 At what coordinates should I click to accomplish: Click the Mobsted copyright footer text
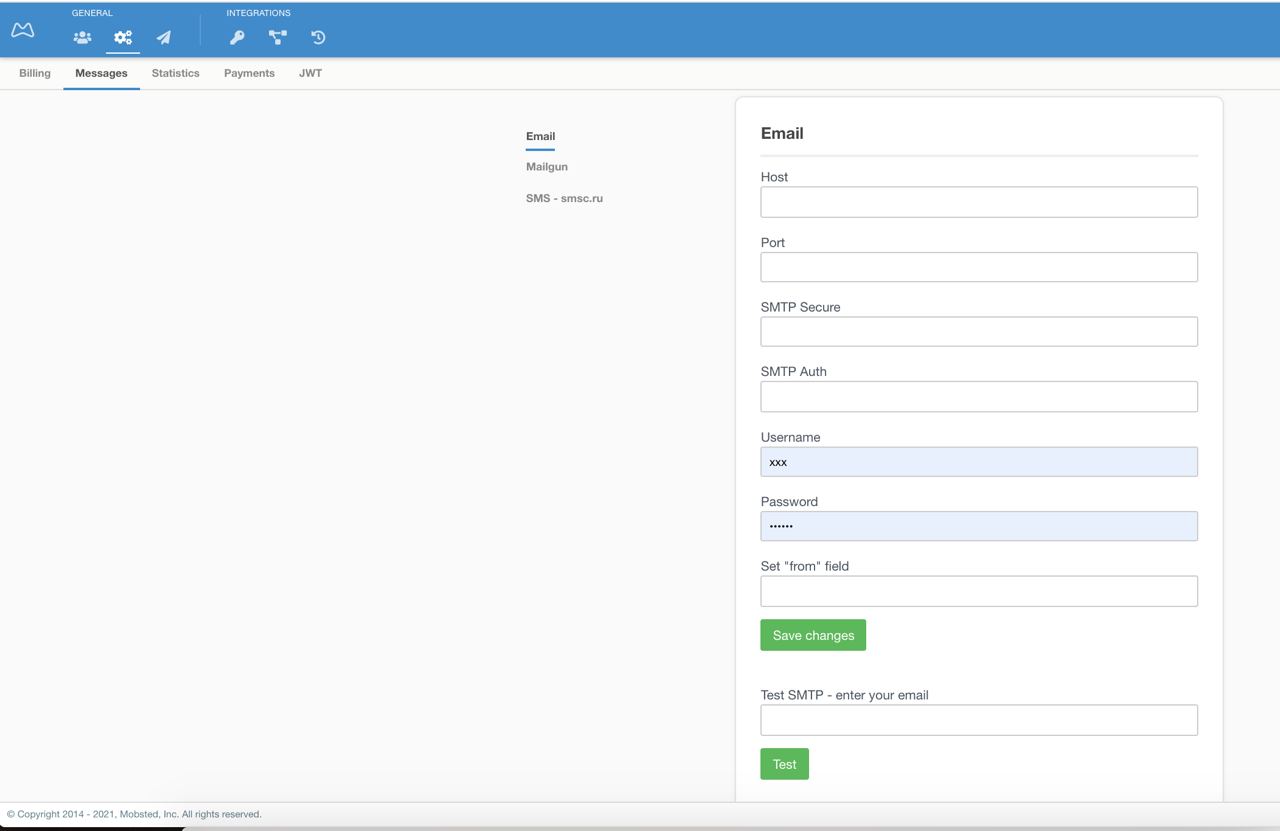pos(134,814)
